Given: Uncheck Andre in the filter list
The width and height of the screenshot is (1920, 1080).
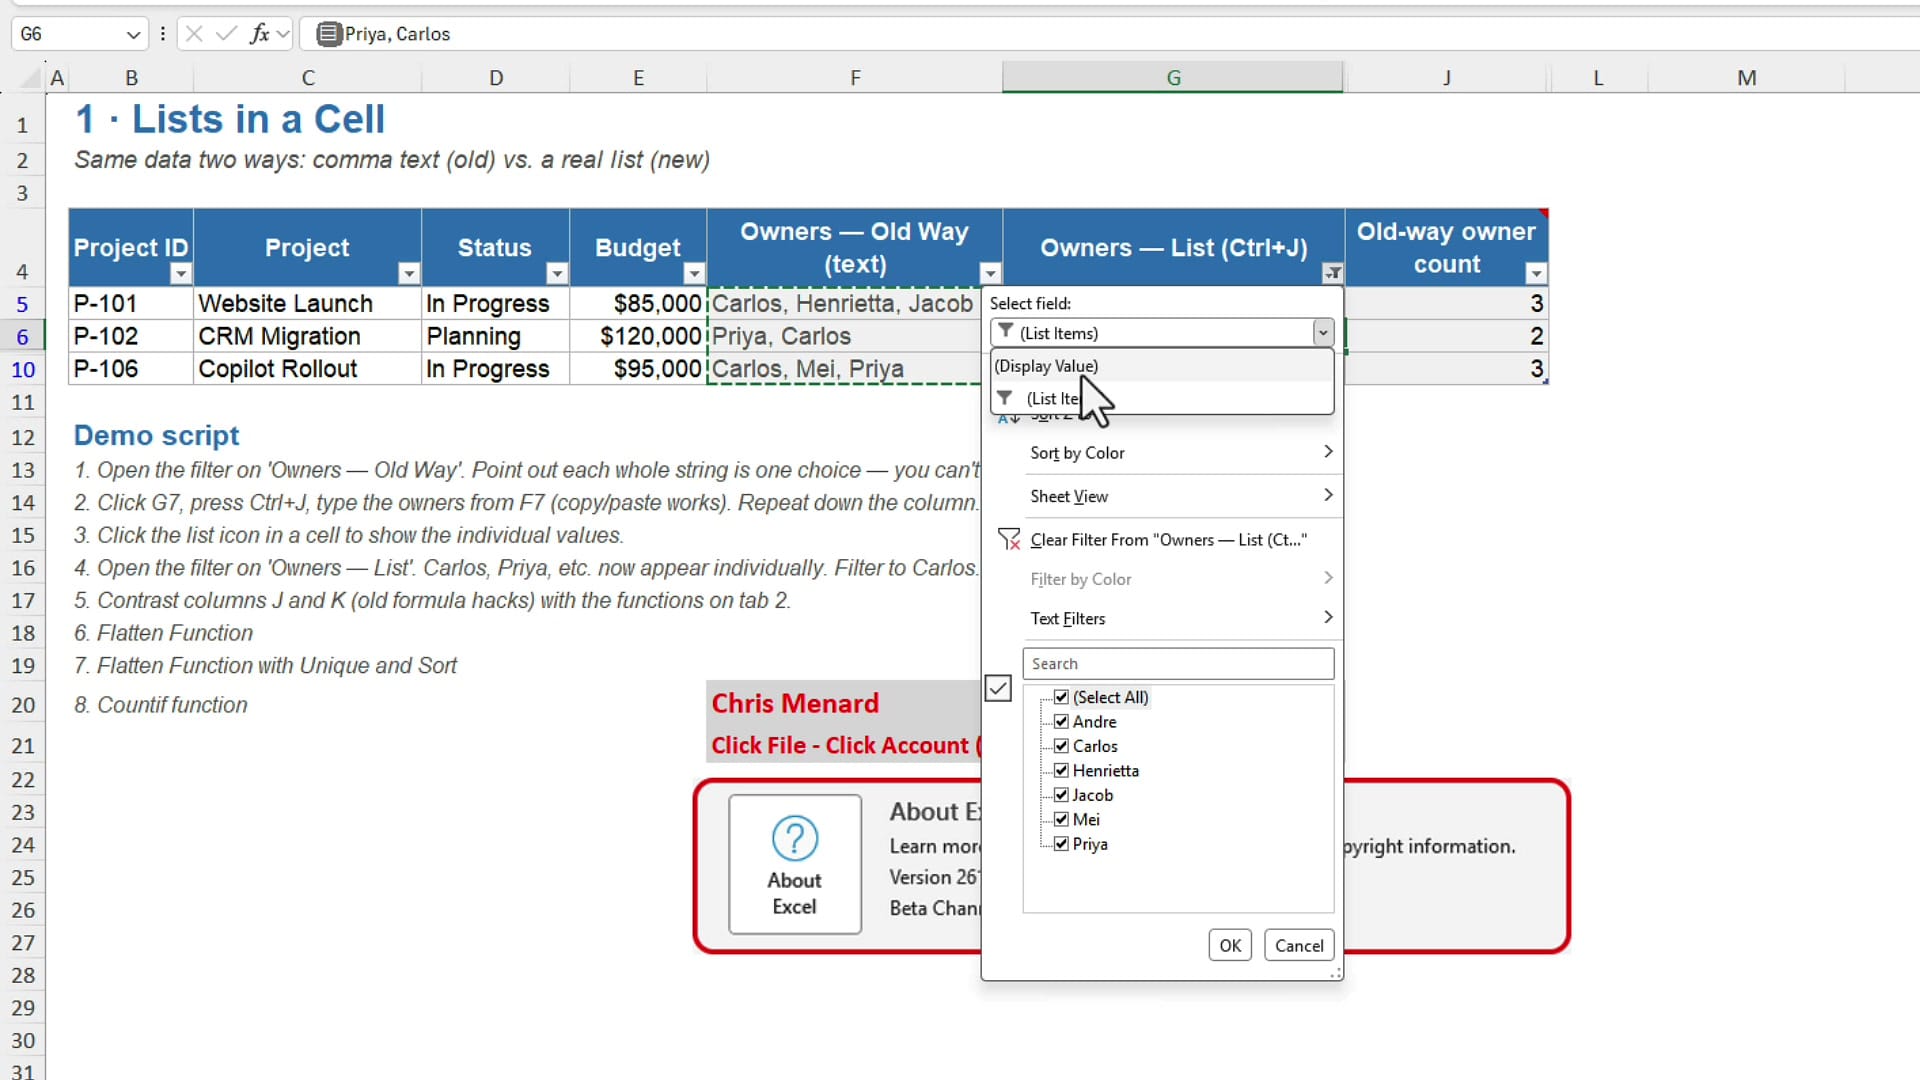Looking at the screenshot, I should click(1062, 722).
